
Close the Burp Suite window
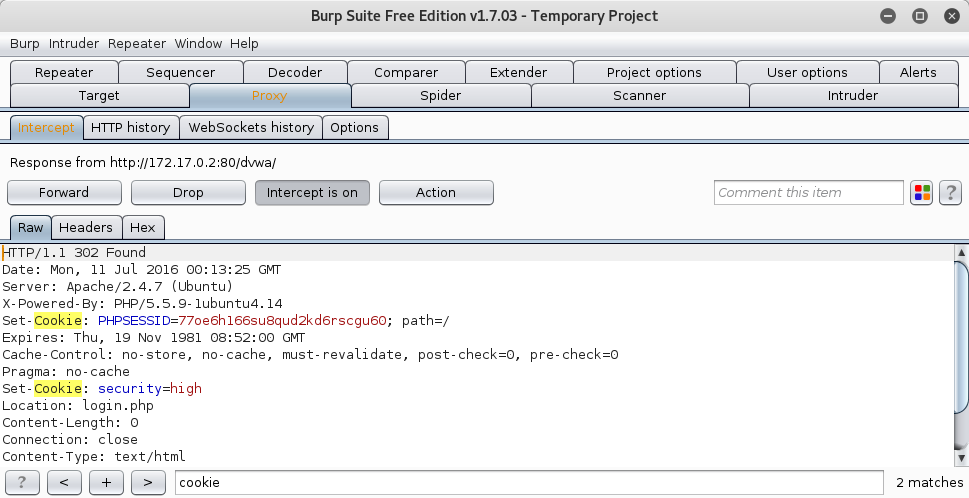(x=952, y=16)
